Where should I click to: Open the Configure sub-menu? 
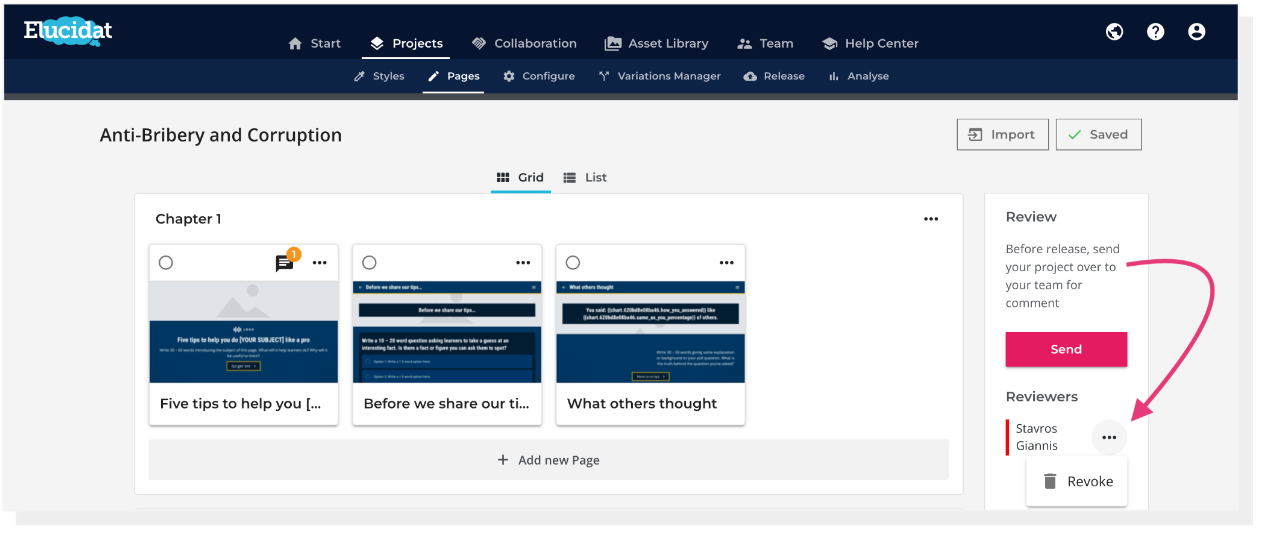[x=539, y=76]
